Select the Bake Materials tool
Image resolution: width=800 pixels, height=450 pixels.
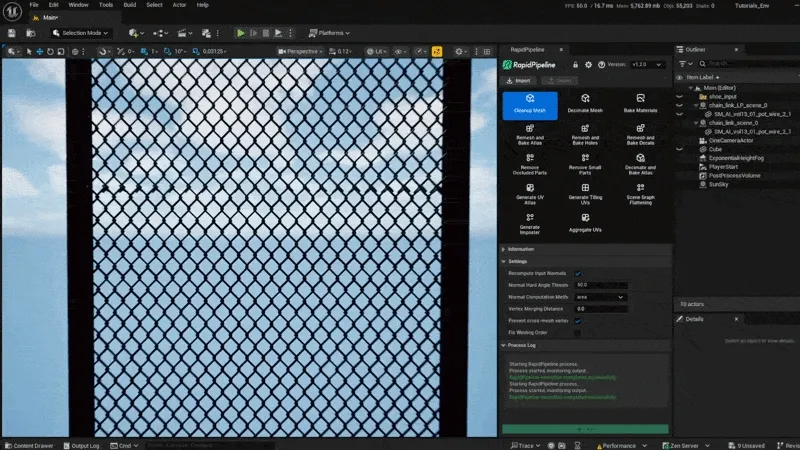coord(640,103)
